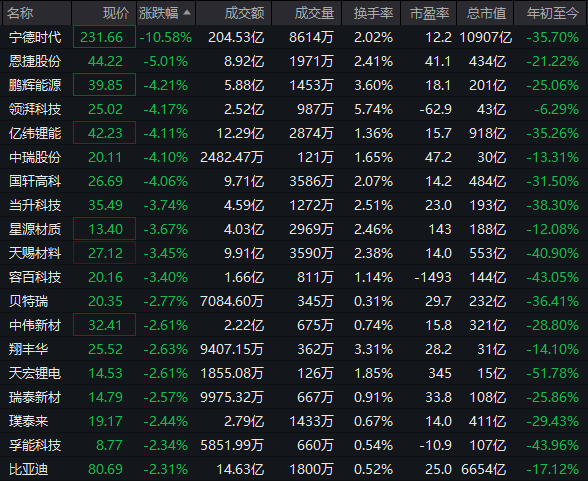Screen dimensions: 588x481
Task: Sort by the 年初至今 column header
Action: point(551,13)
